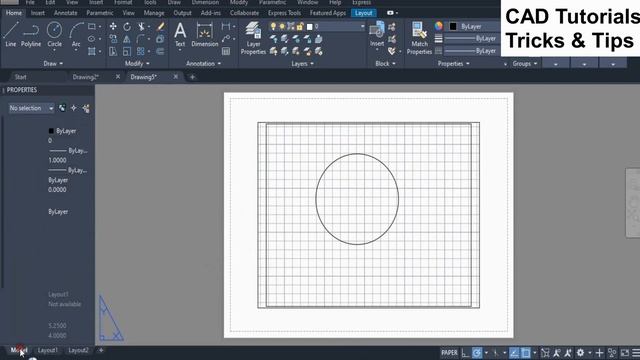This screenshot has height=360, width=640.
Task: Open the No selection dropdown
Action: [x=31, y=108]
